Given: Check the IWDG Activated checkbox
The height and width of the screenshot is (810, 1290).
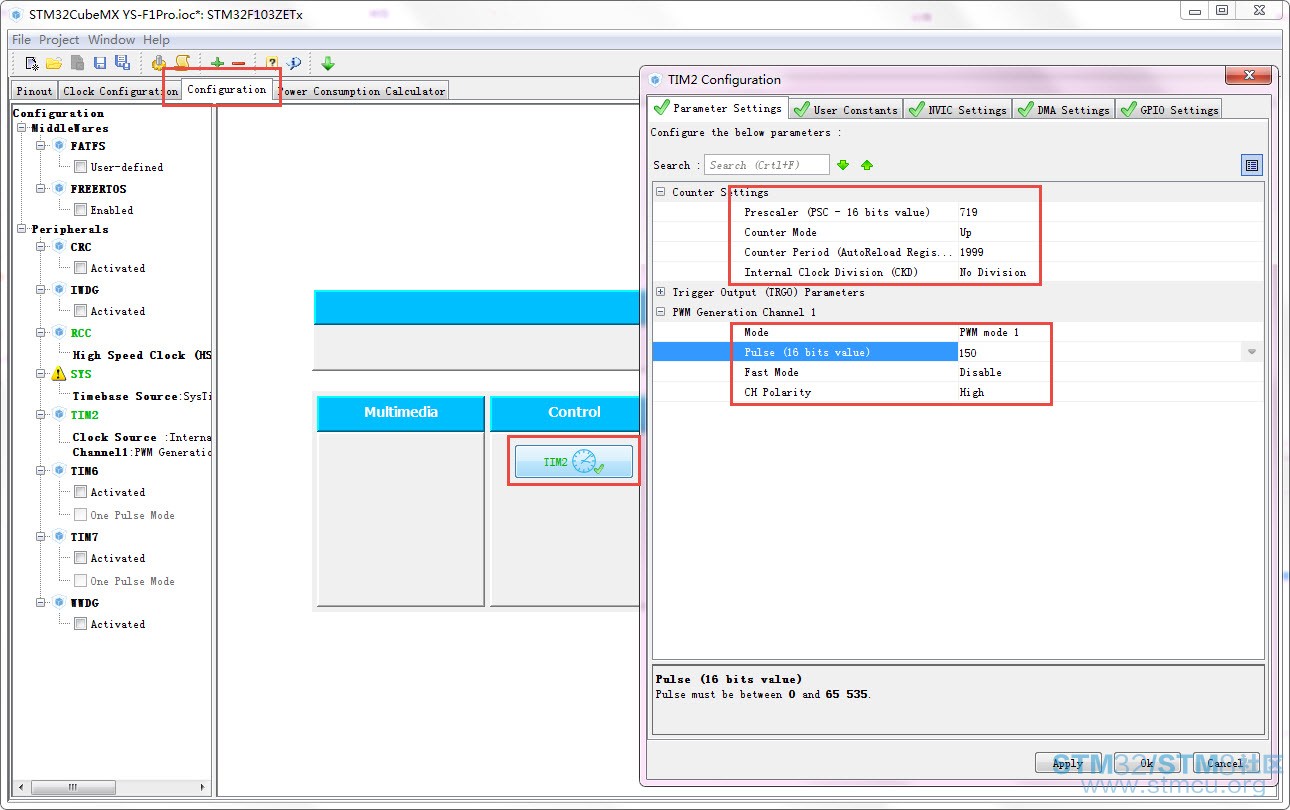Looking at the screenshot, I should 80,311.
